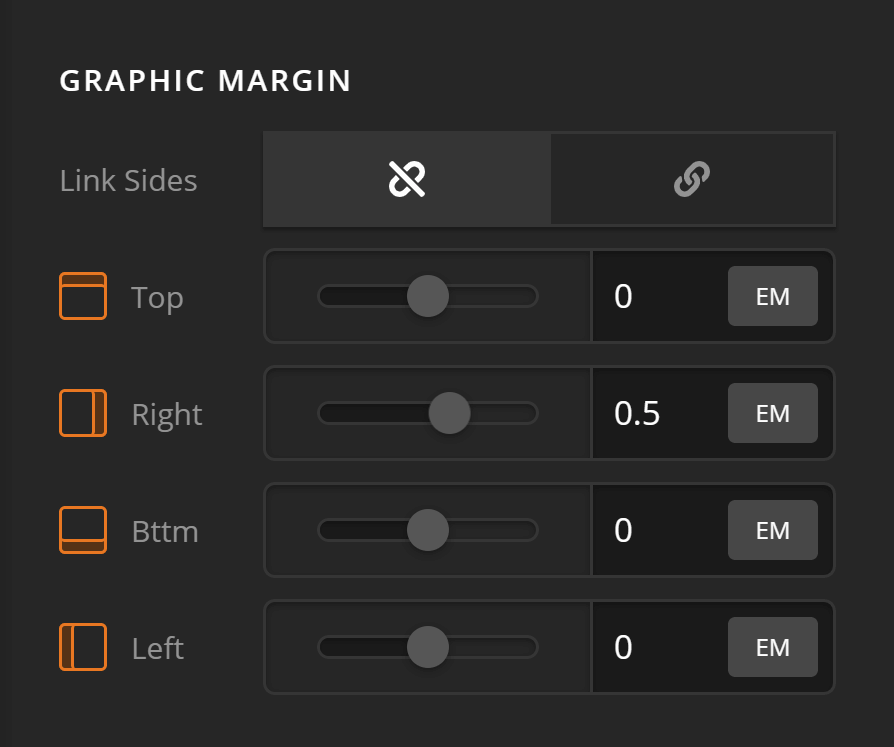894x747 pixels.
Task: Click the Left margin slider handle
Action: click(x=428, y=647)
